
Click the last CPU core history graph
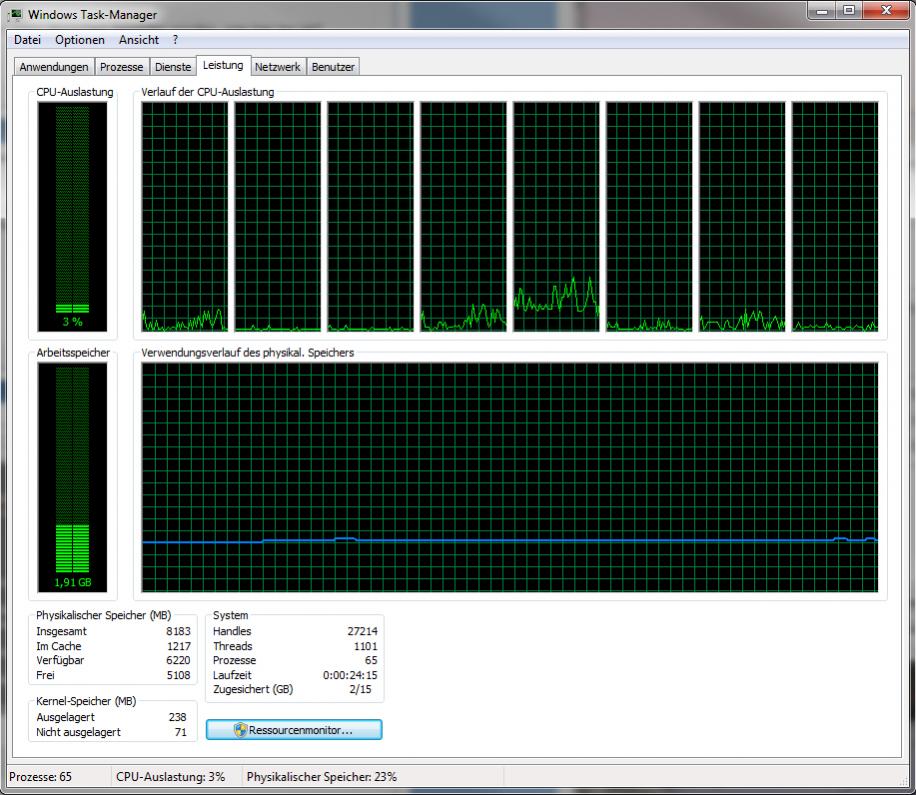pyautogui.click(x=835, y=217)
